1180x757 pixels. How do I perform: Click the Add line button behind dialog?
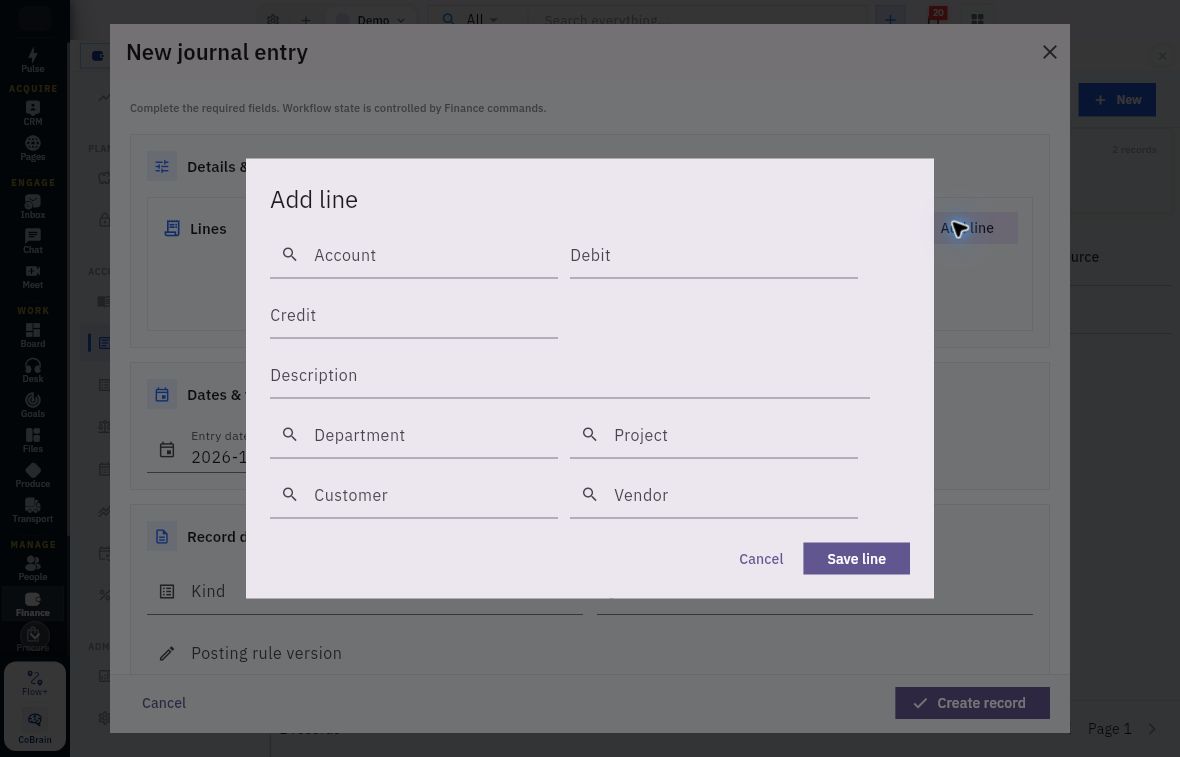[x=975, y=227]
